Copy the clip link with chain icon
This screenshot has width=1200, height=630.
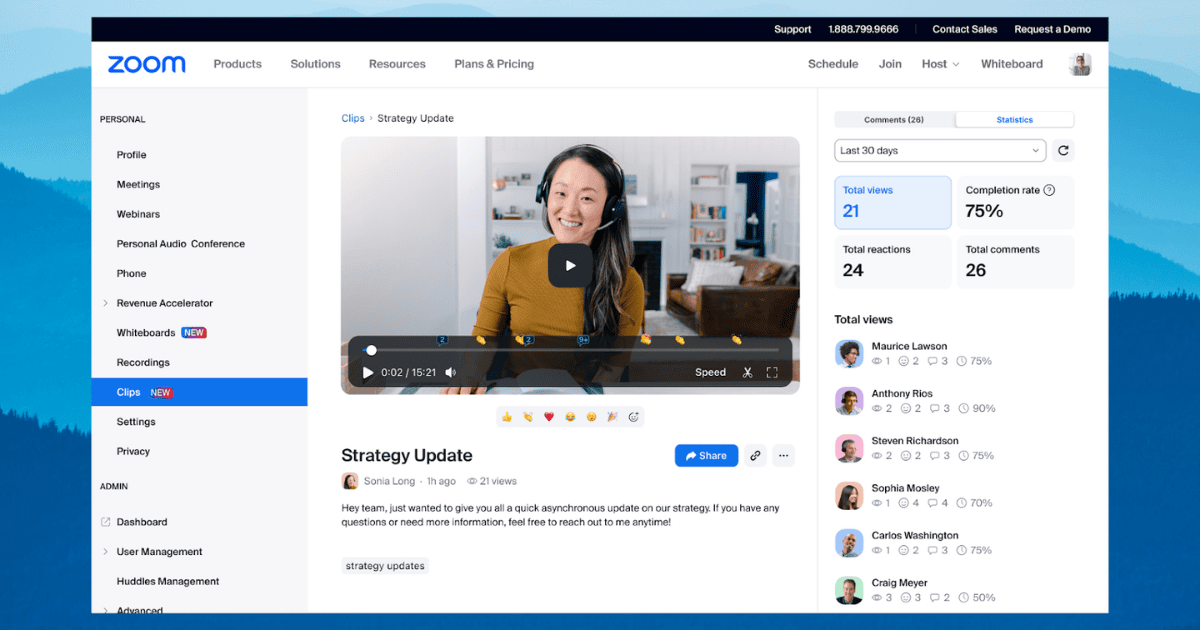756,456
